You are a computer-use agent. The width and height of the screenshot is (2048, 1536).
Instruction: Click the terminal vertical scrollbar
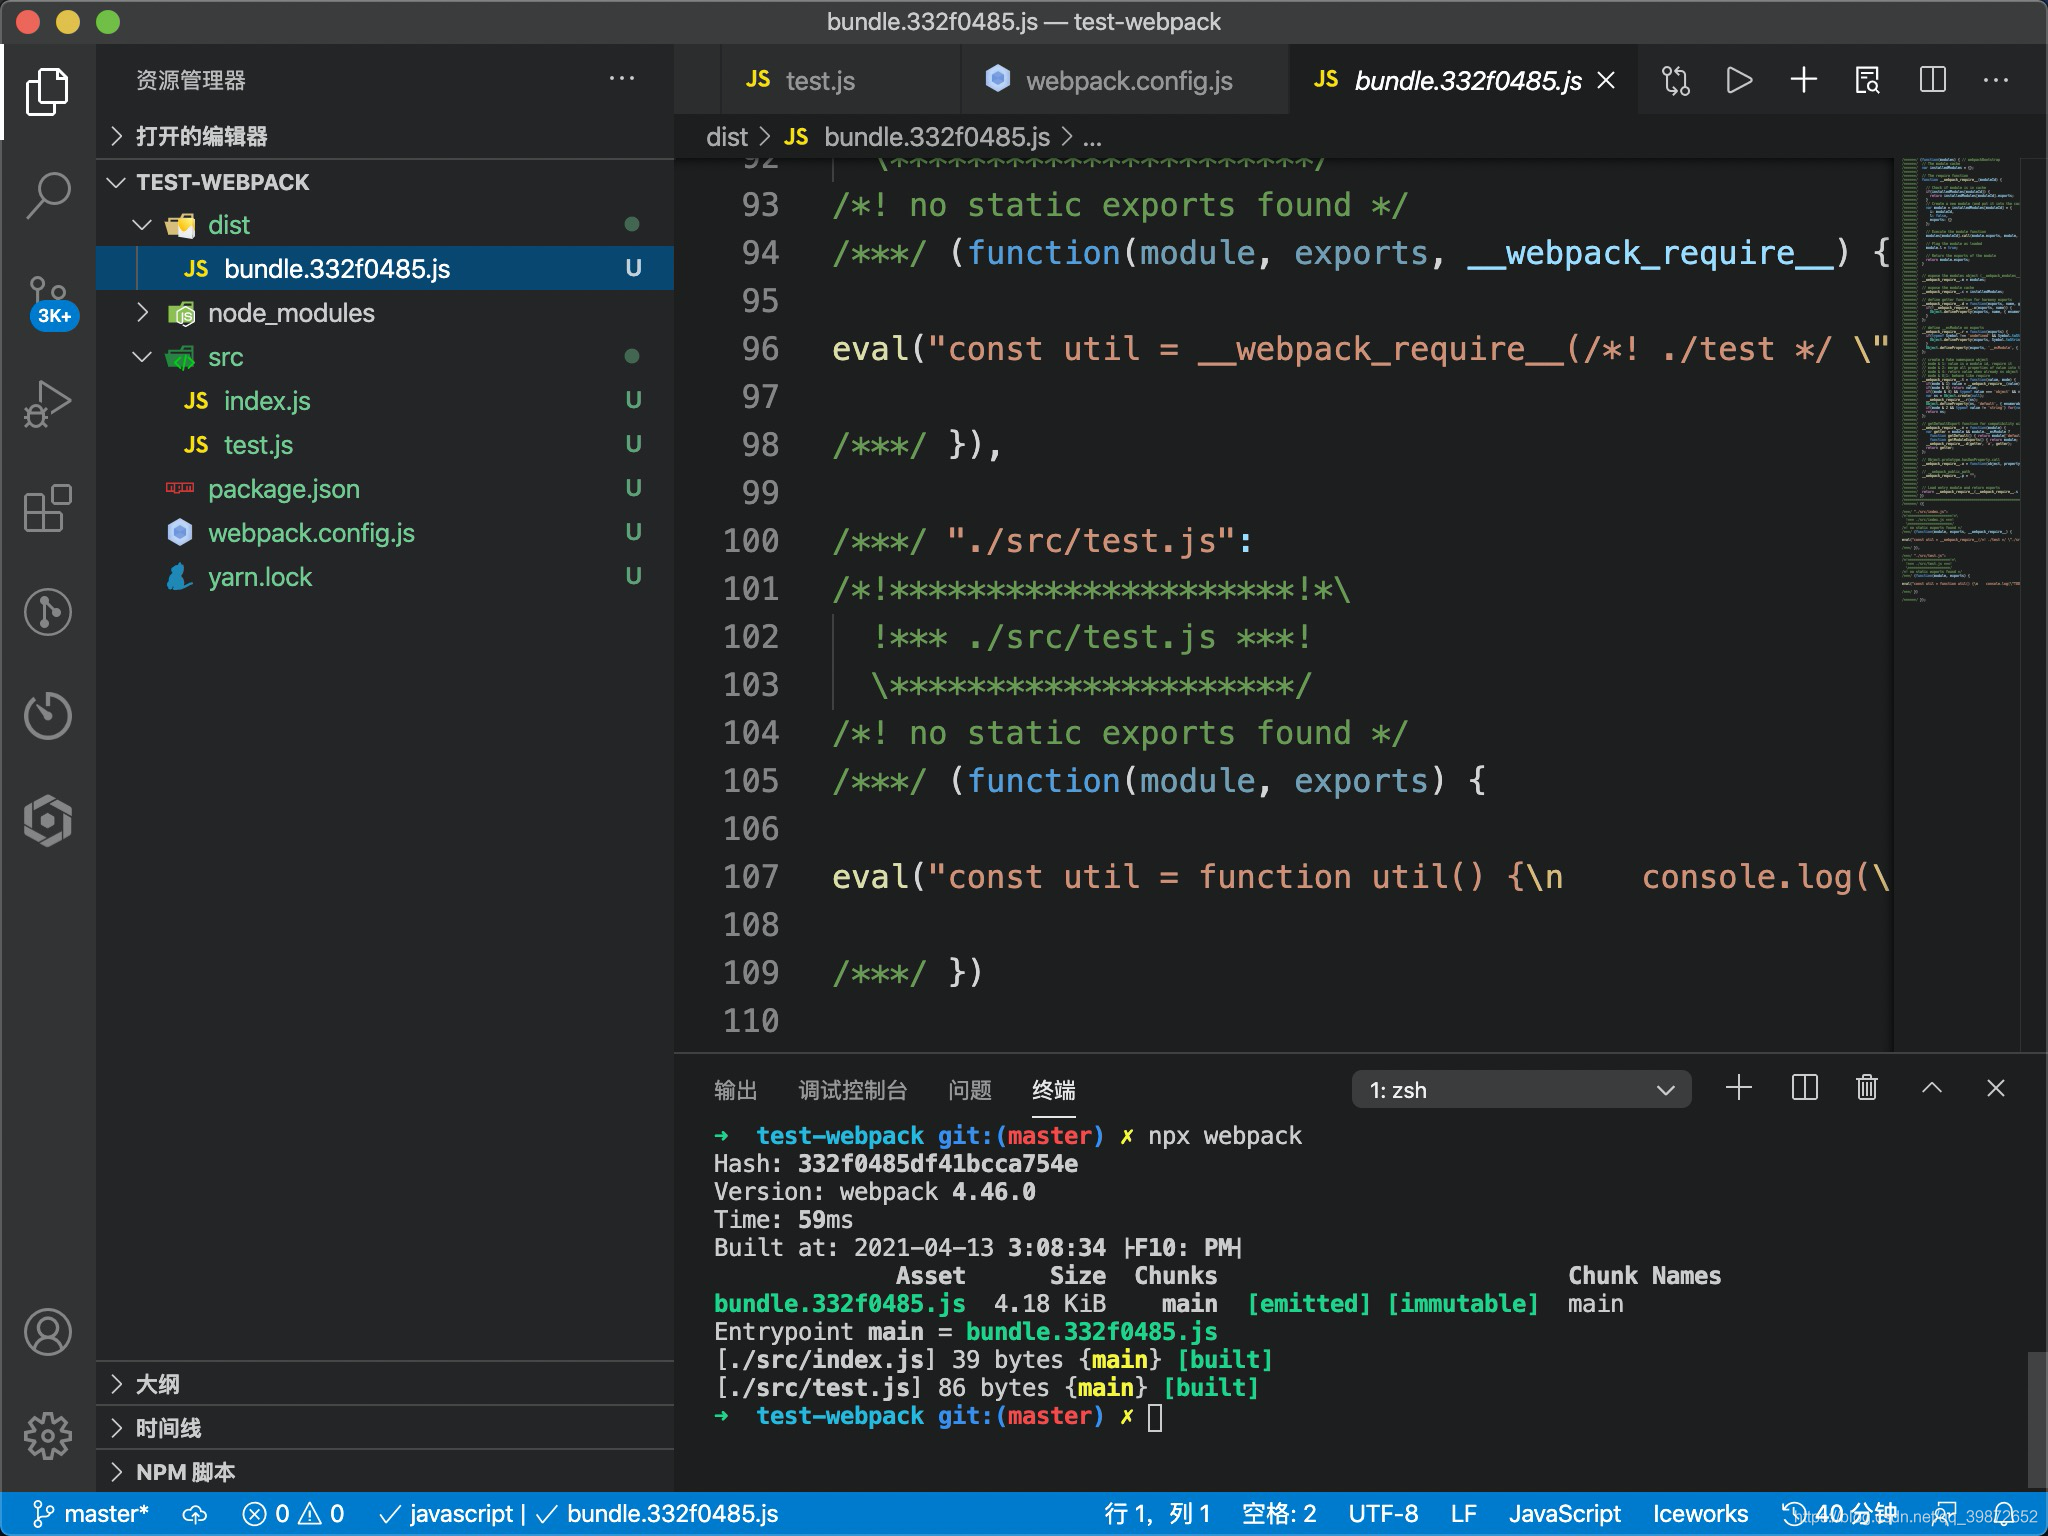coord(2035,1418)
